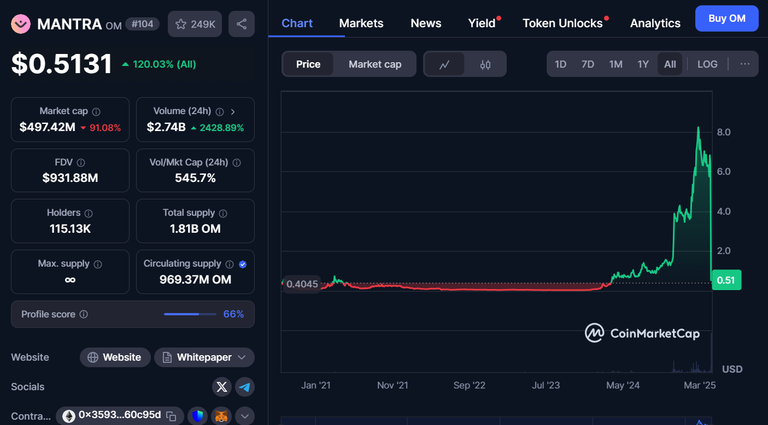Image resolution: width=768 pixels, height=425 pixels.
Task: Select Market cap chart mode
Action: click(375, 64)
